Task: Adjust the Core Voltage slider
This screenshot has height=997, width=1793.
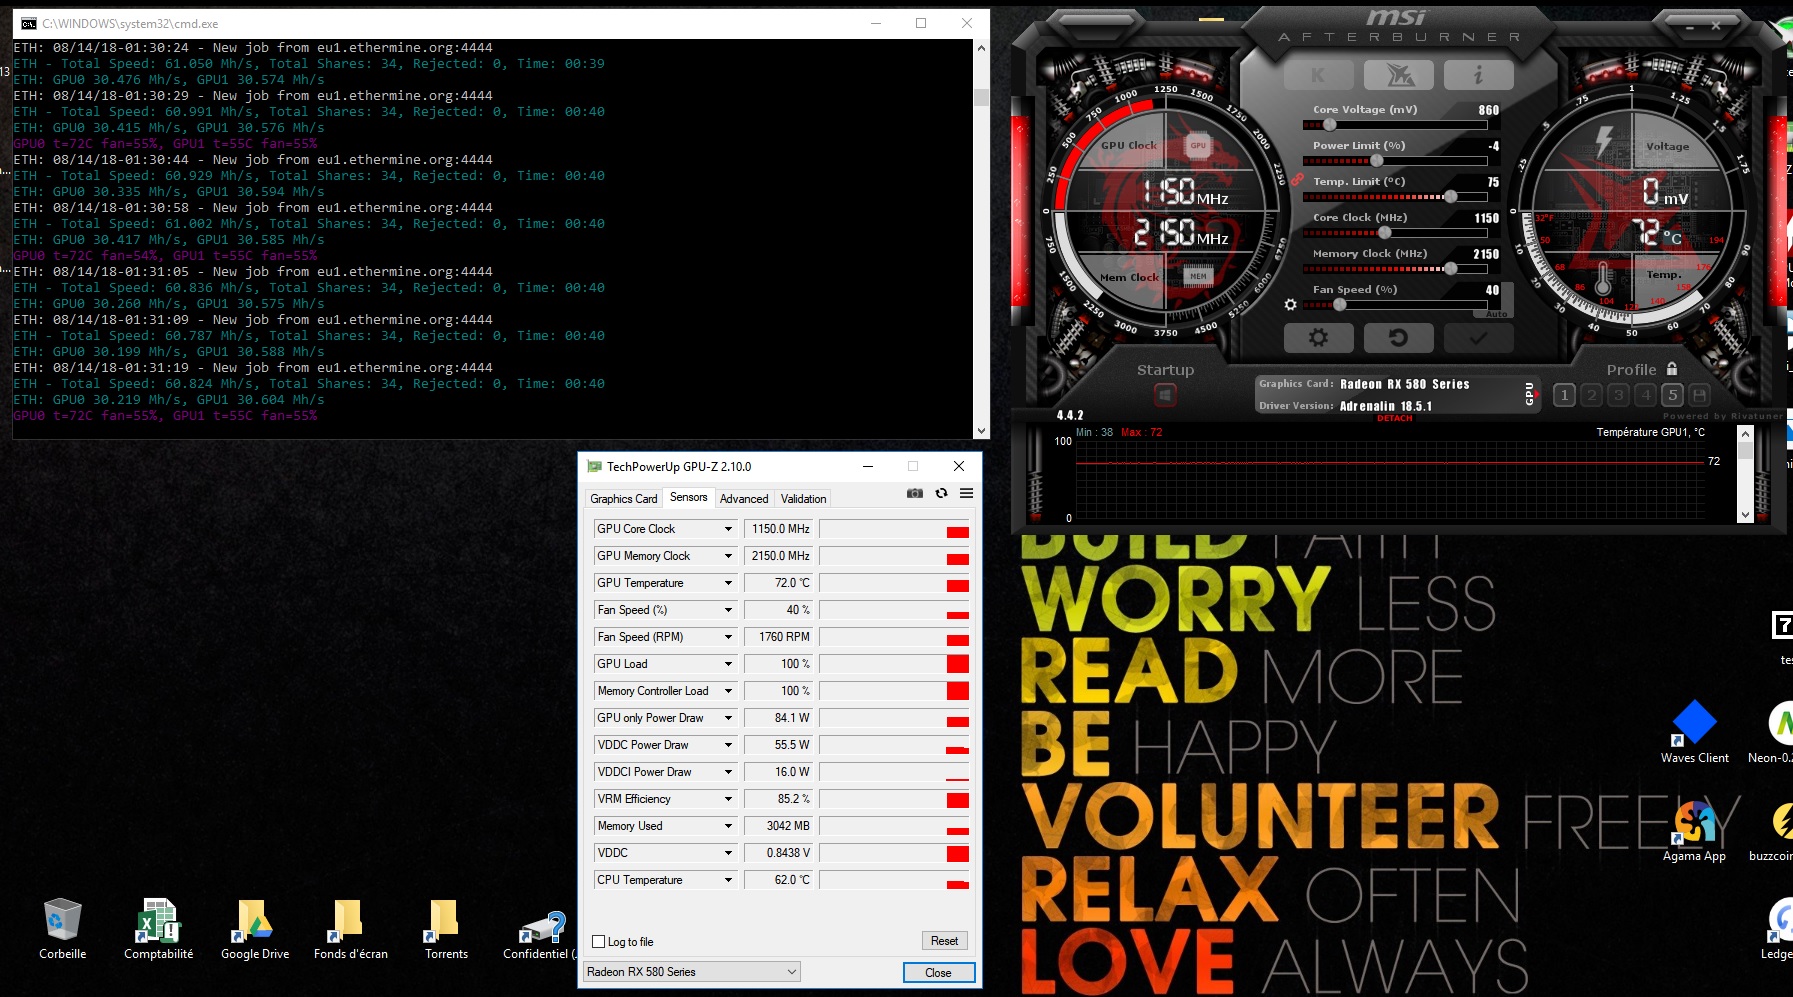Action: click(1331, 124)
